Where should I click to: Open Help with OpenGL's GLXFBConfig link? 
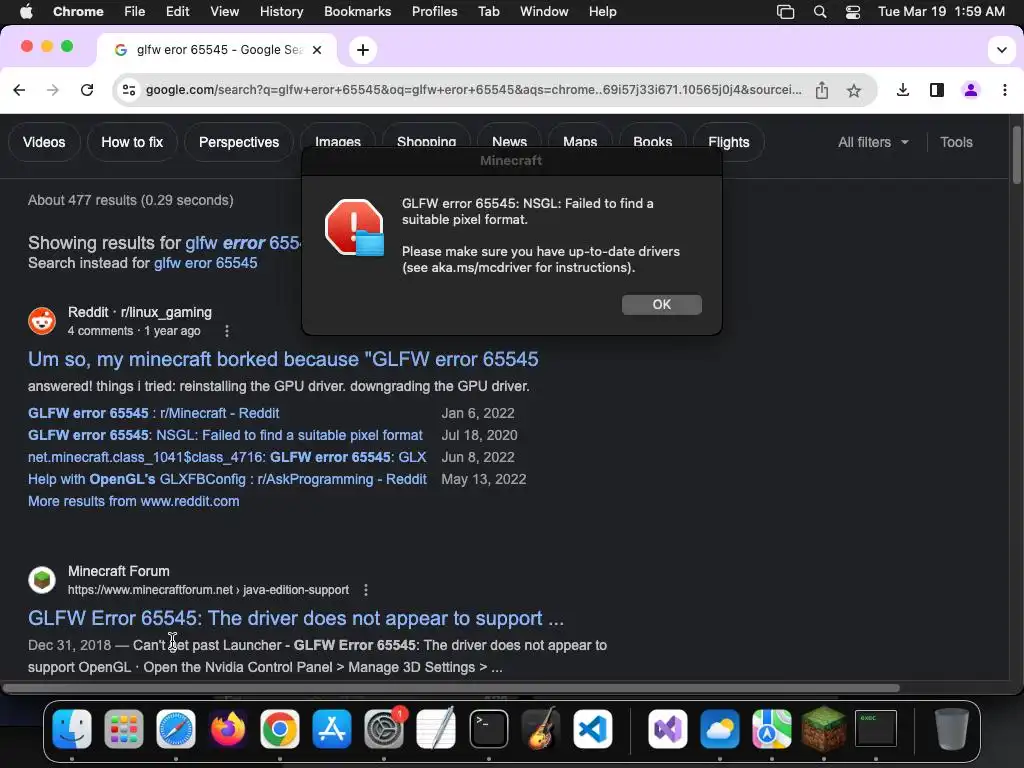(x=227, y=479)
